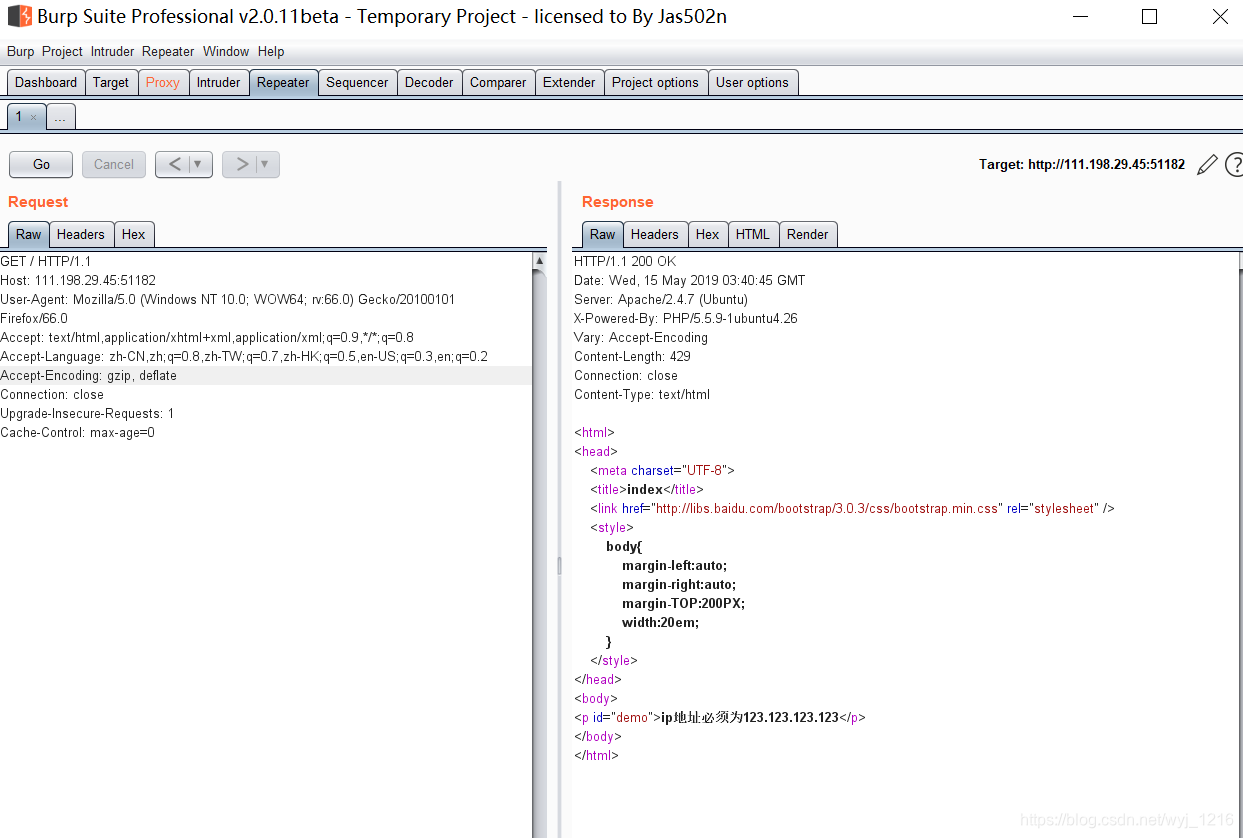Select the Response Hex tab
The height and width of the screenshot is (838, 1243).
[708, 234]
